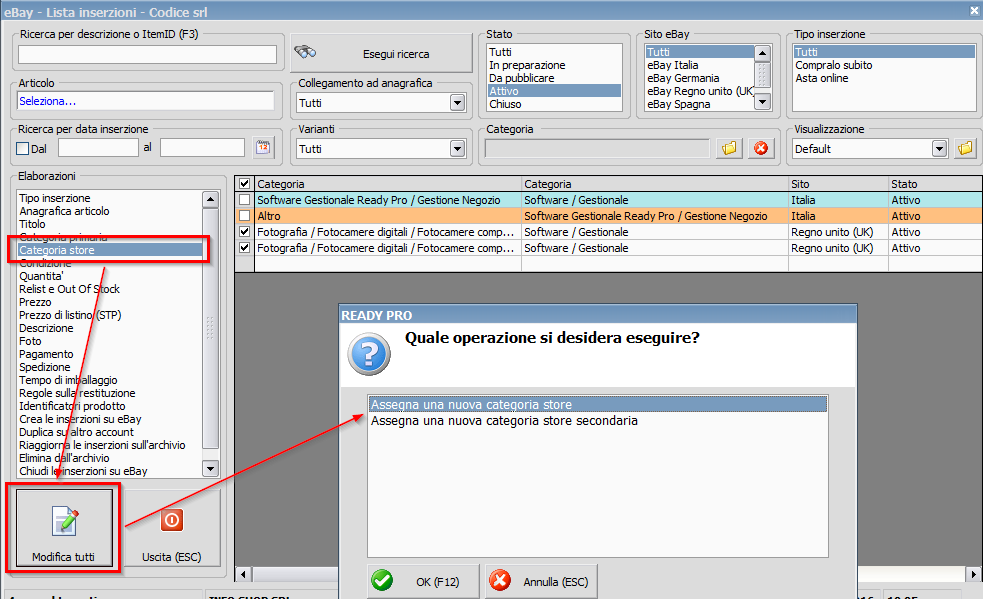Focus the Dal start date field
Image resolution: width=983 pixels, height=599 pixels.
pyautogui.click(x=98, y=148)
